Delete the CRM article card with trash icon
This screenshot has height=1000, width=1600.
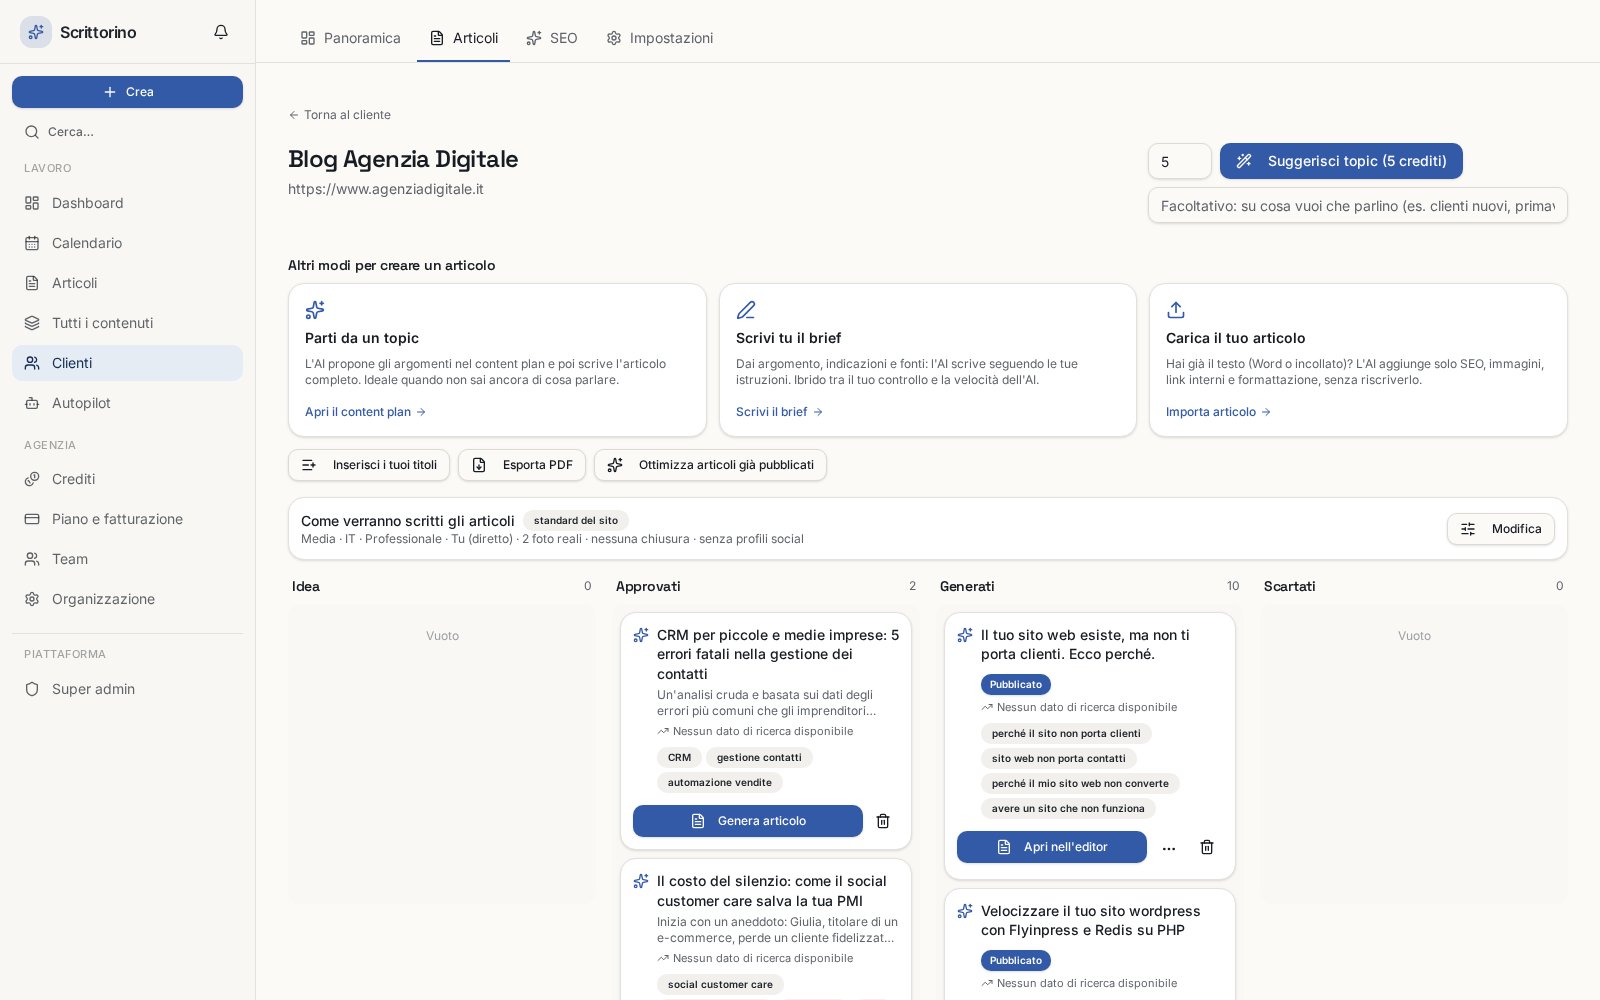tap(883, 821)
